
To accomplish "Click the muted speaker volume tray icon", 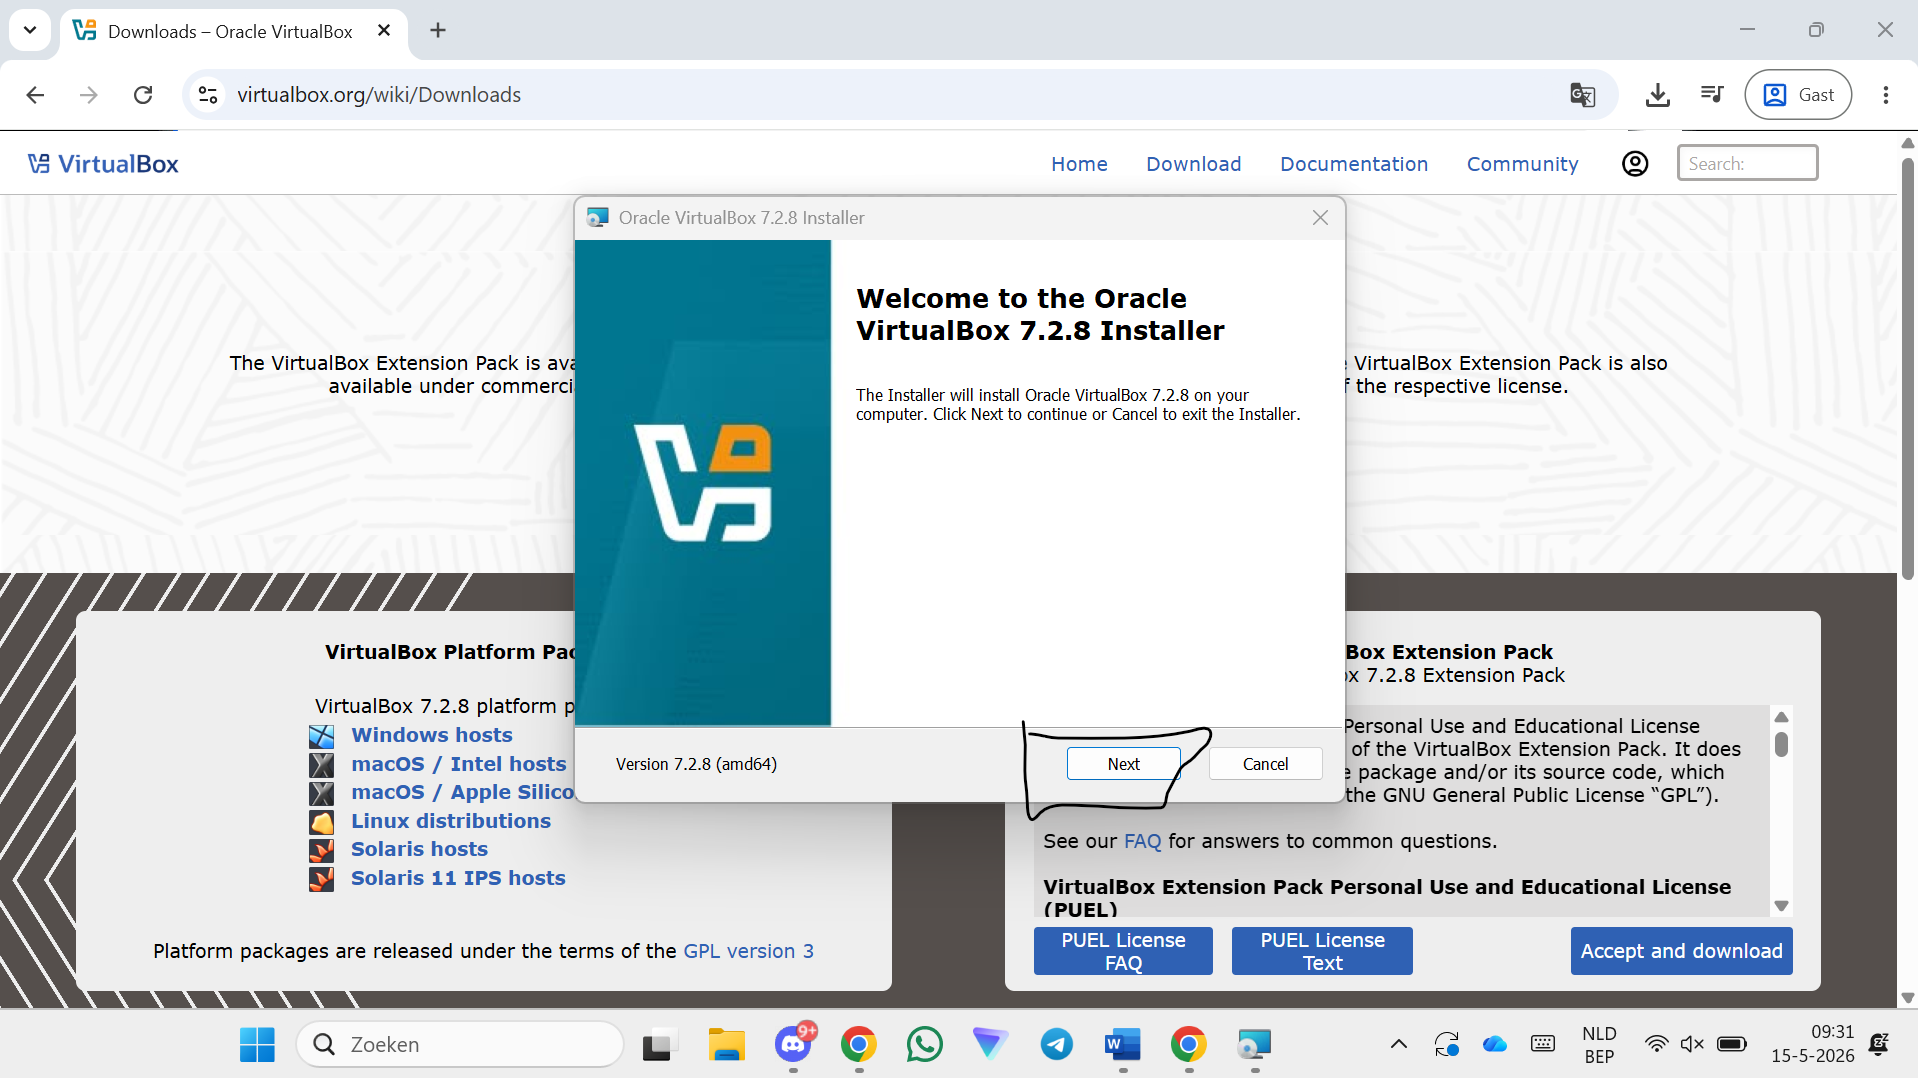I will 1691,1045.
